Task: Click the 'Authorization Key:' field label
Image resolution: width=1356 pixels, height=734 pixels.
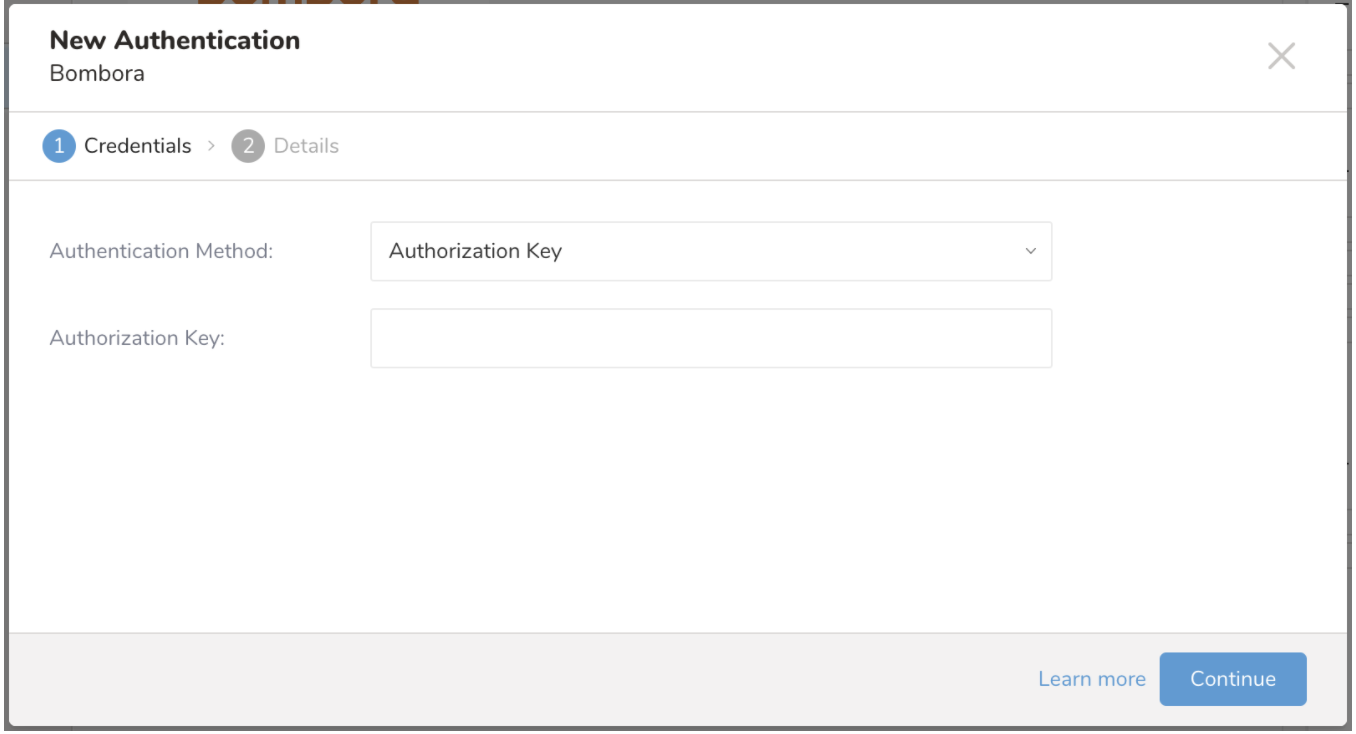Action: pos(137,338)
